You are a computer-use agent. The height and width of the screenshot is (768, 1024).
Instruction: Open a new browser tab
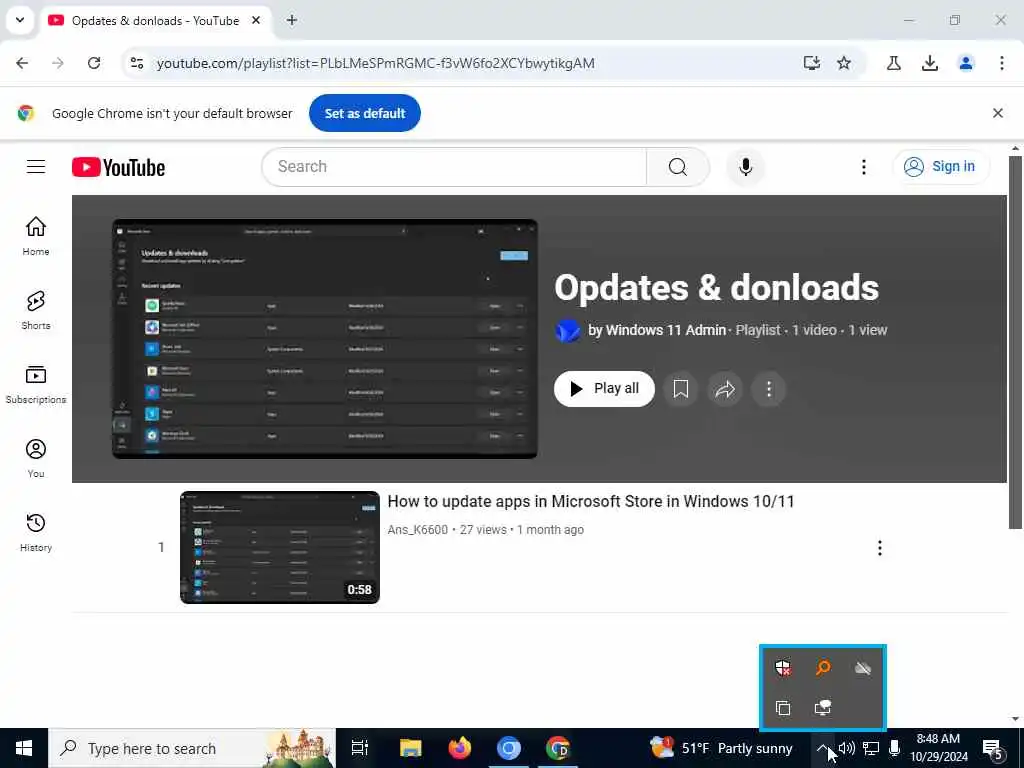point(292,20)
